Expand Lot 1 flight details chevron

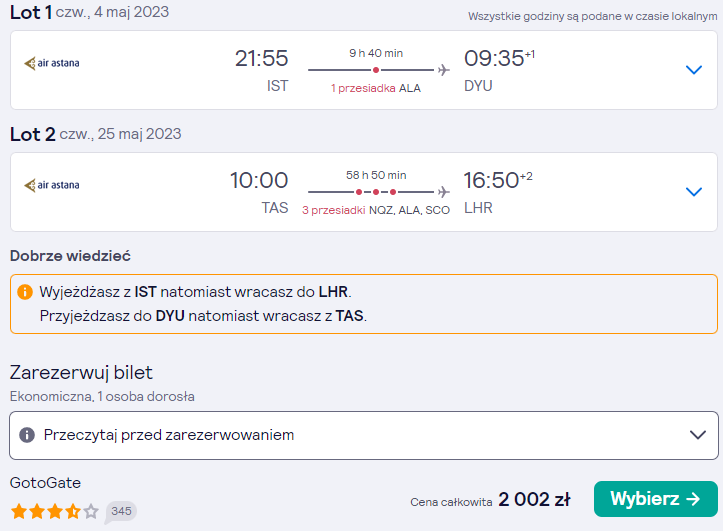tap(693, 70)
